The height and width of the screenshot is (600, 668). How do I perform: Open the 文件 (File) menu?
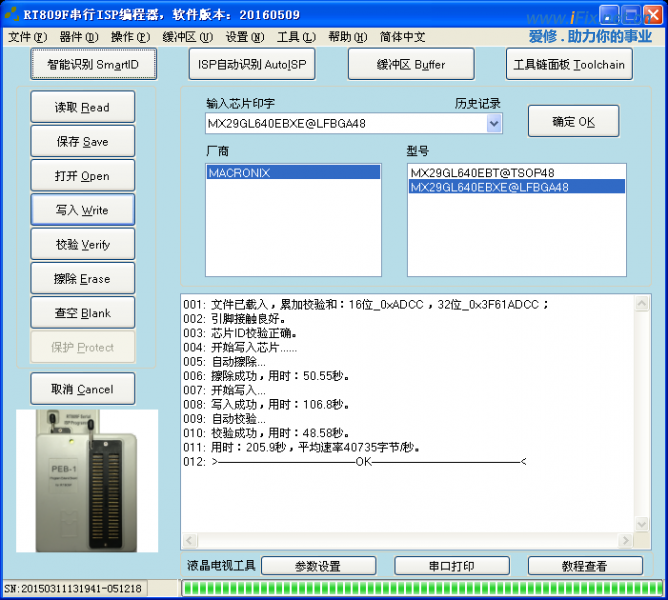tap(27, 37)
